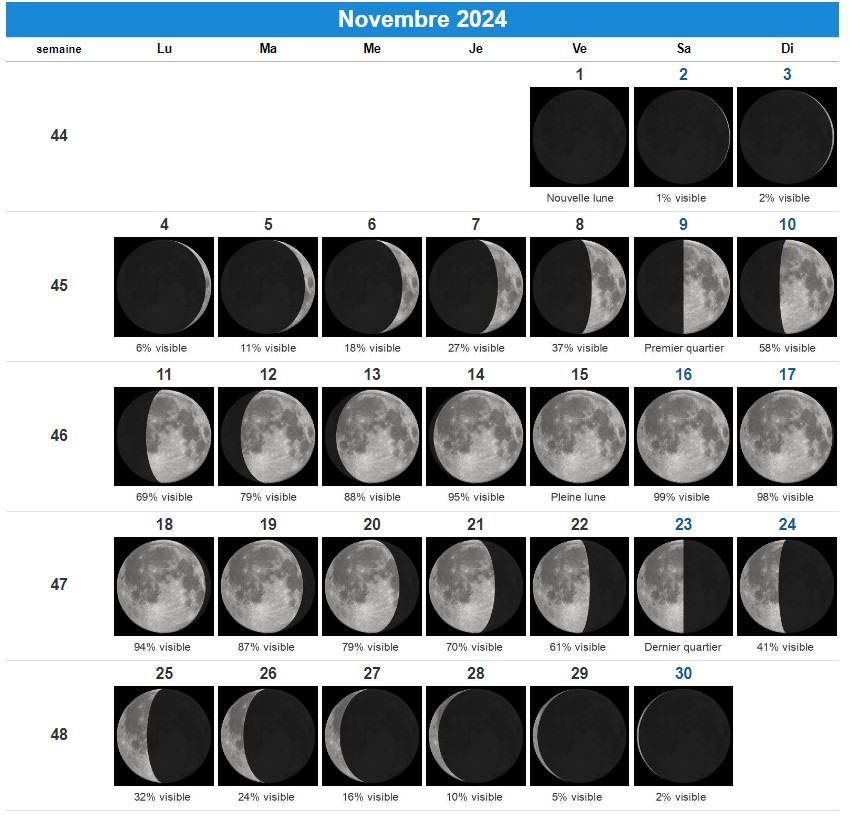Click the date number 9
Viewport: 850px width, 818px height.
683,224
